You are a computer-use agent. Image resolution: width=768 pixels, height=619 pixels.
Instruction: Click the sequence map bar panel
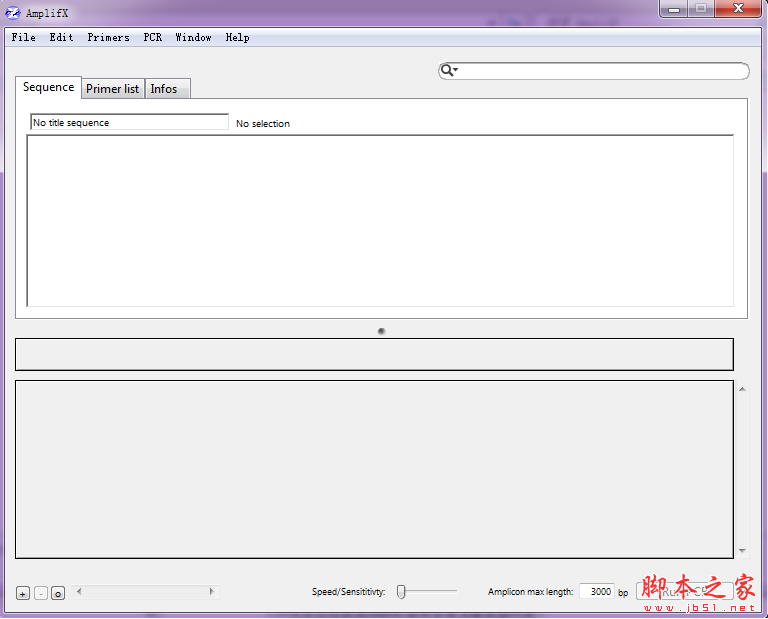pyautogui.click(x=374, y=354)
